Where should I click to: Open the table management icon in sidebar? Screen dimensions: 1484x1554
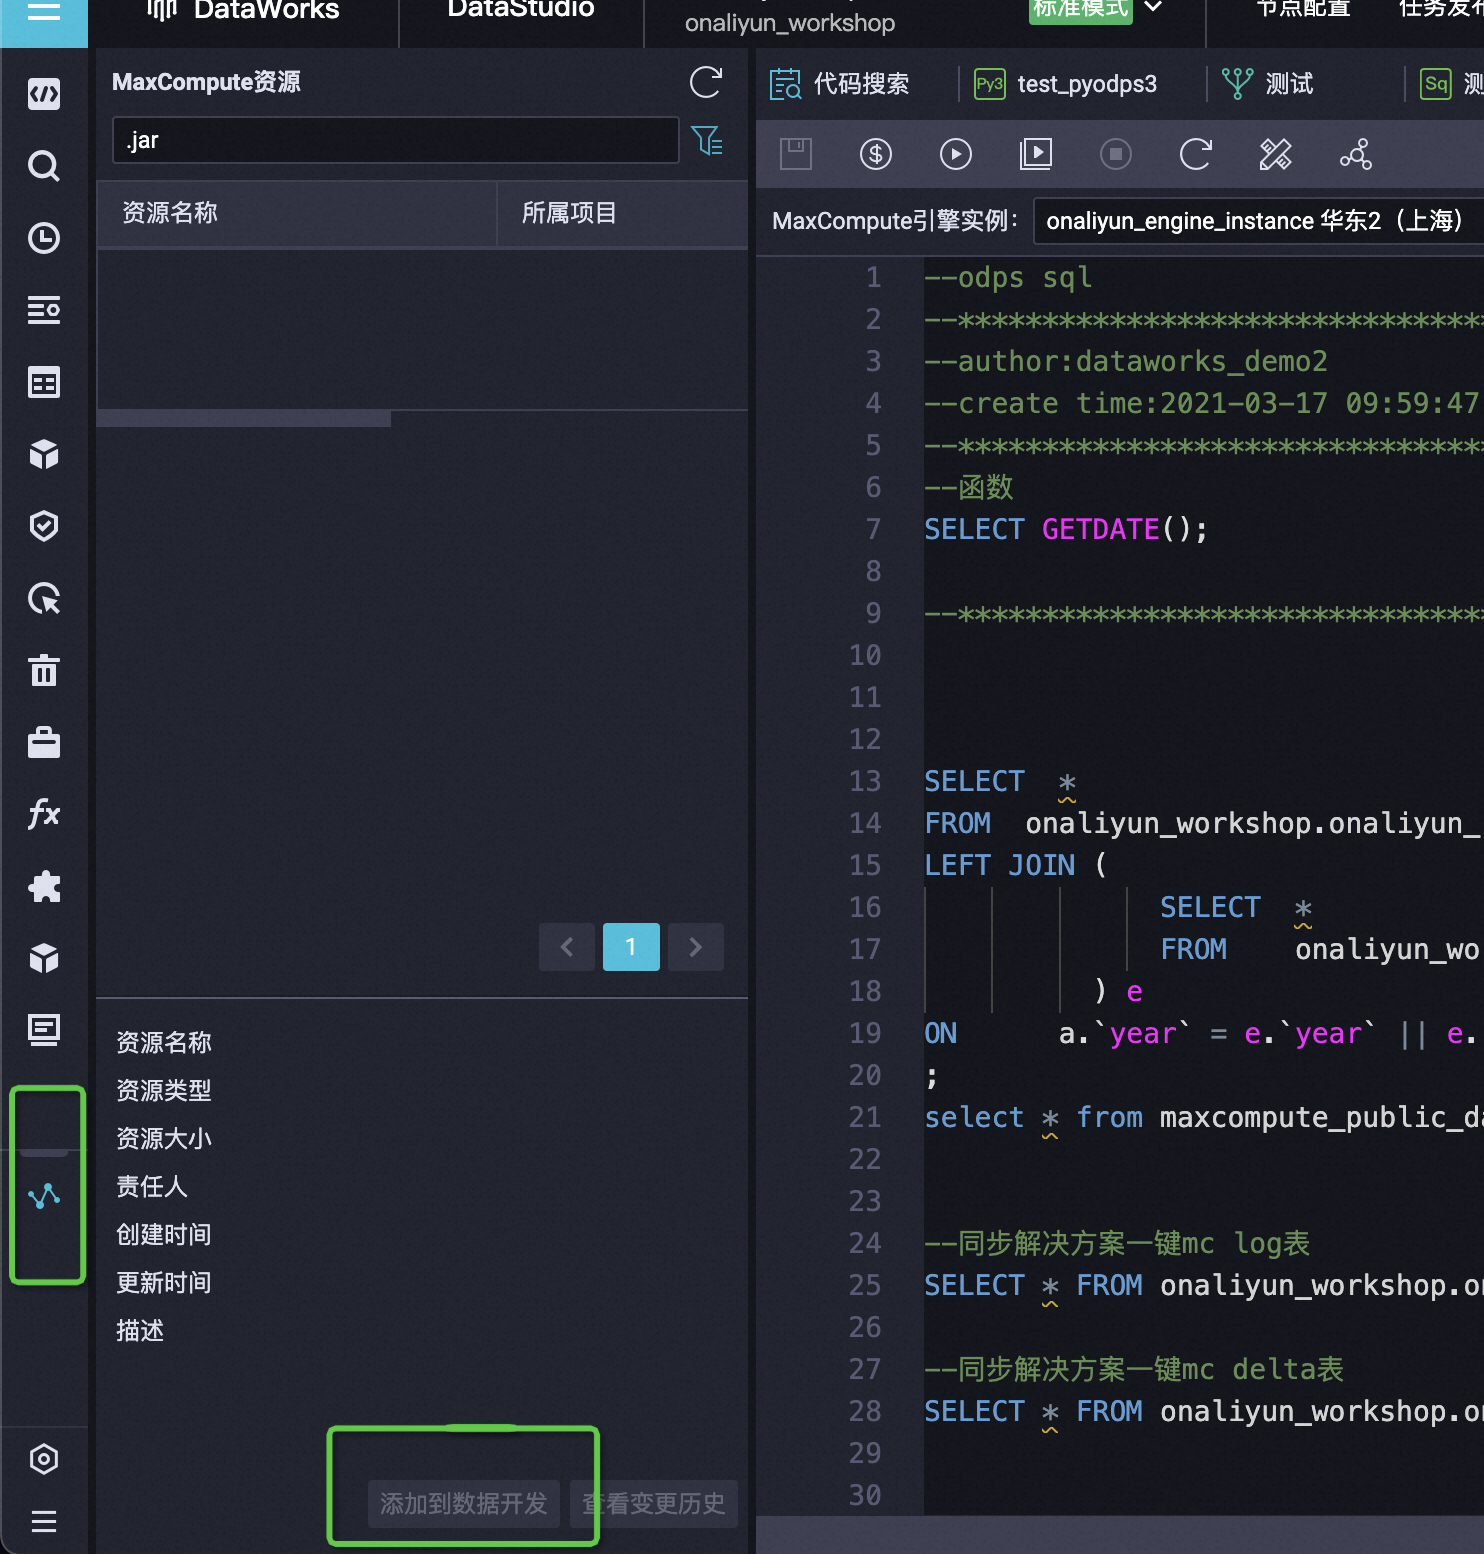44,383
